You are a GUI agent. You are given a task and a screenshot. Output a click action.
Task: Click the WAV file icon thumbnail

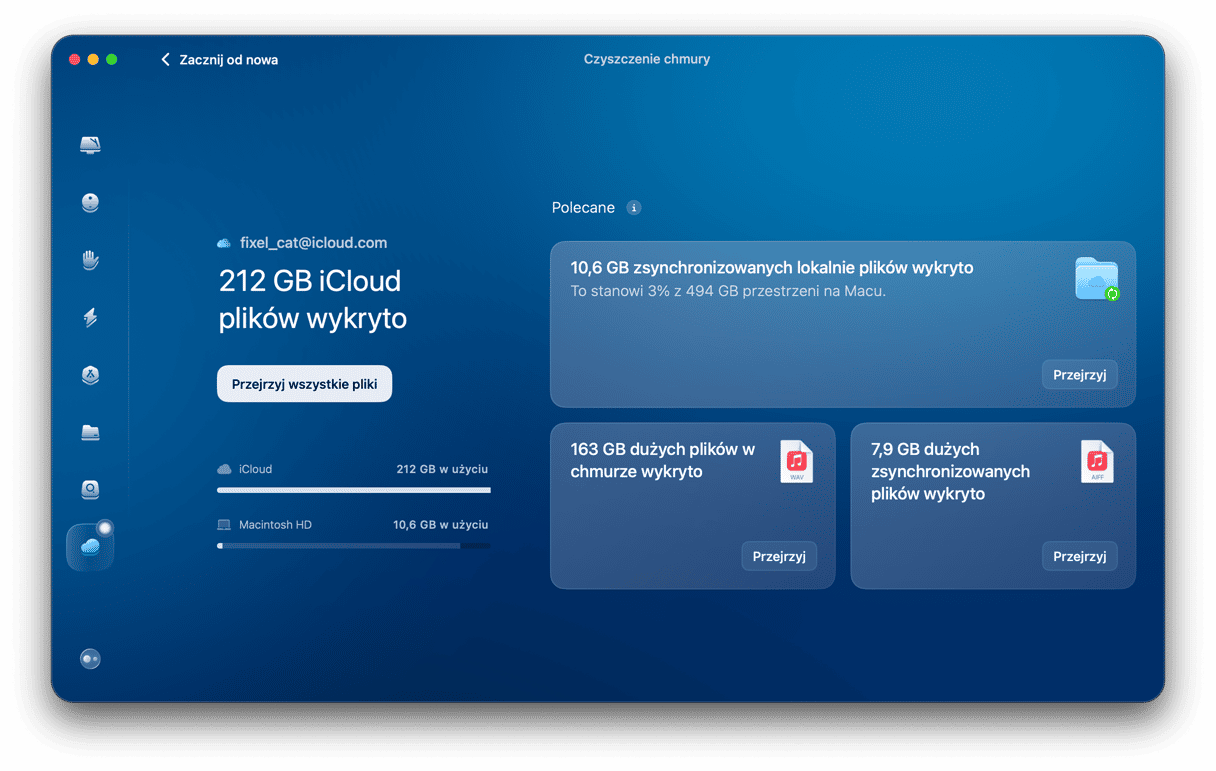(797, 462)
